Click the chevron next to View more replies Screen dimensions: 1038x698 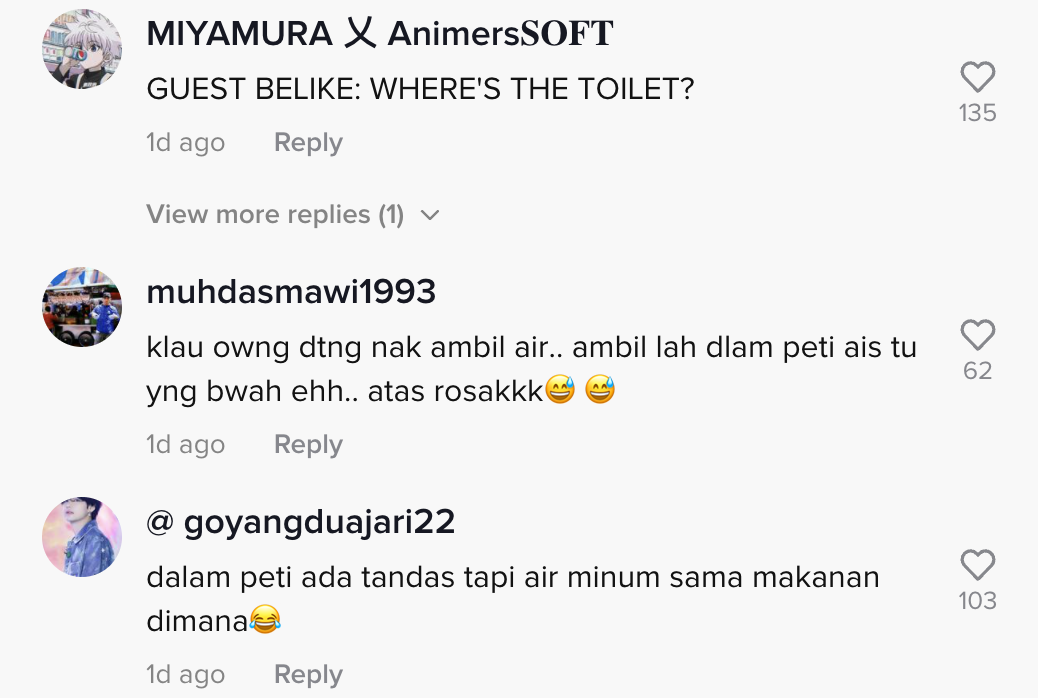pyautogui.click(x=430, y=215)
